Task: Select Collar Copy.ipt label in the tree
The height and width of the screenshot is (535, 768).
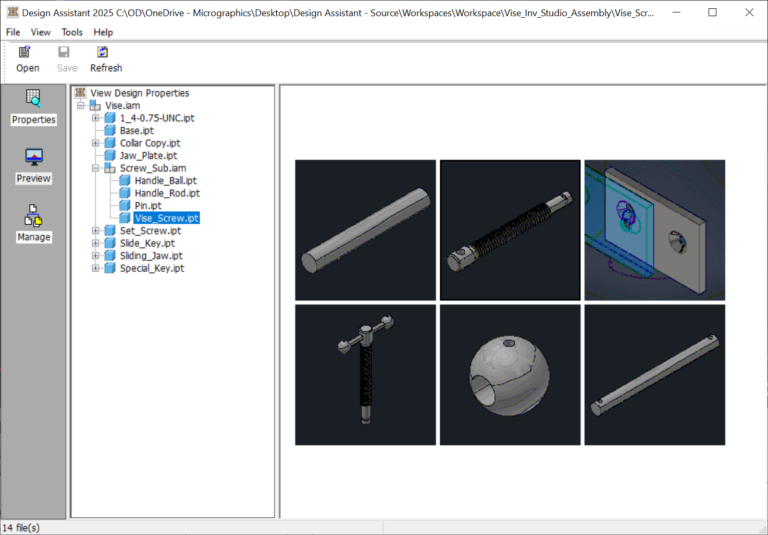Action: coord(150,143)
